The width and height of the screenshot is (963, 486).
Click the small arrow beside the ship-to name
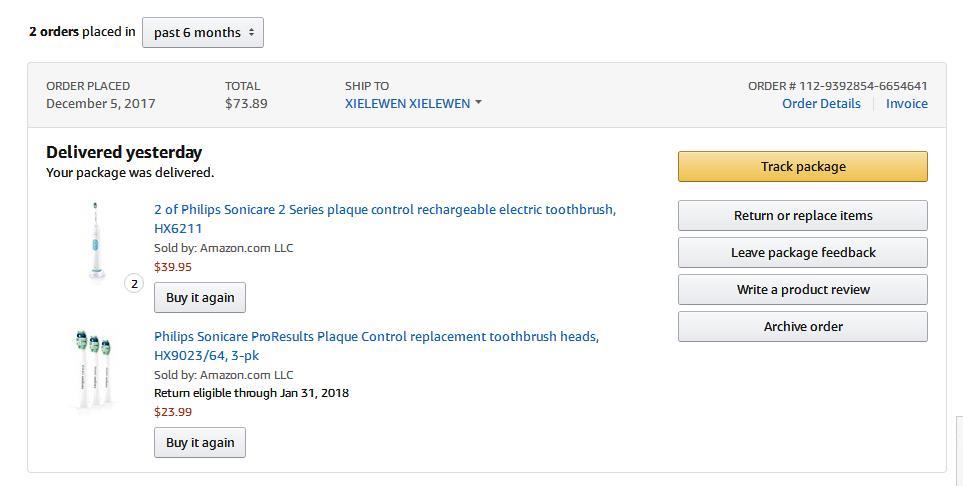tap(478, 103)
